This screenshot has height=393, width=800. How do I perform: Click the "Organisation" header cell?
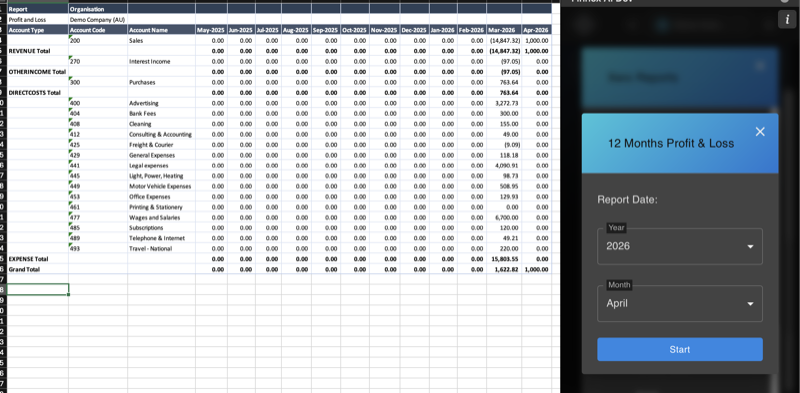pos(98,9)
